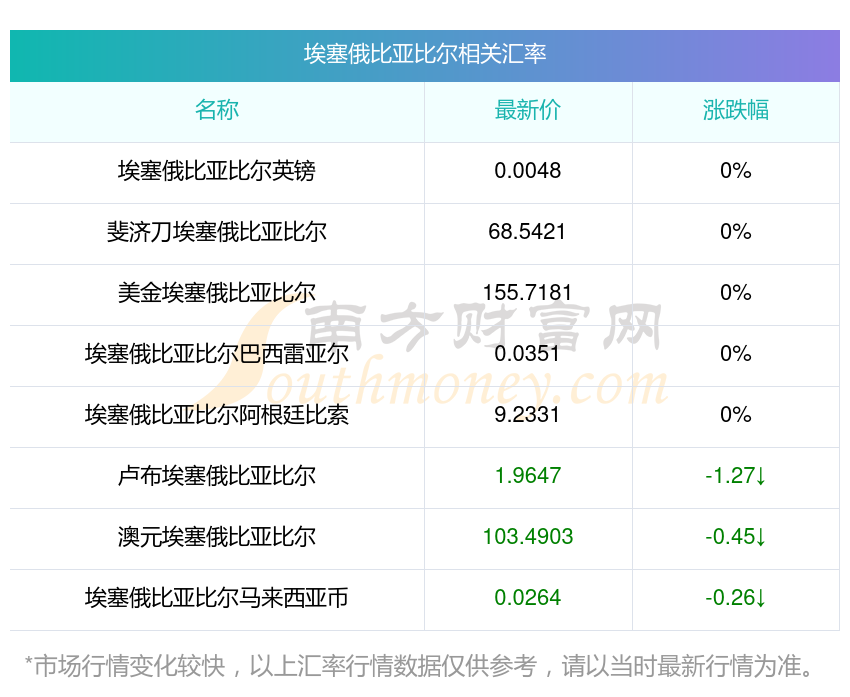
Task: Select the 埃塞俄比亚比尔英镑 row name
Action: 217,171
